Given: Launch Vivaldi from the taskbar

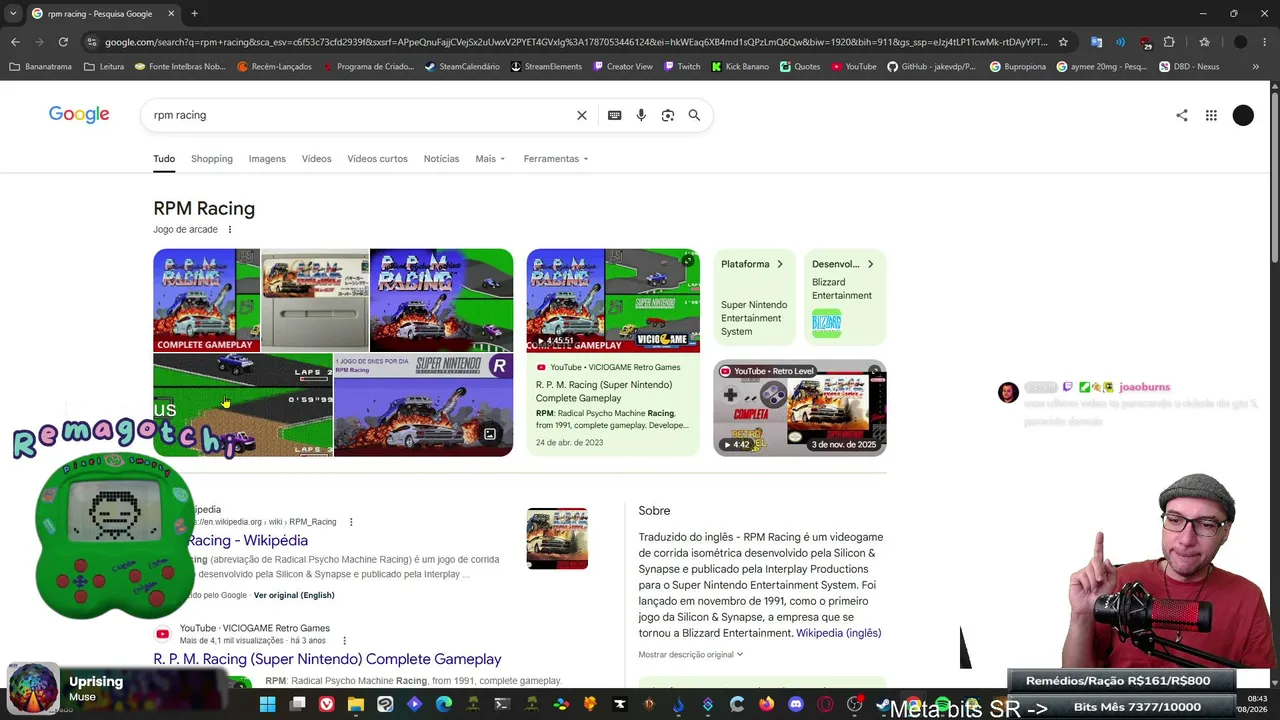Looking at the screenshot, I should [x=326, y=704].
